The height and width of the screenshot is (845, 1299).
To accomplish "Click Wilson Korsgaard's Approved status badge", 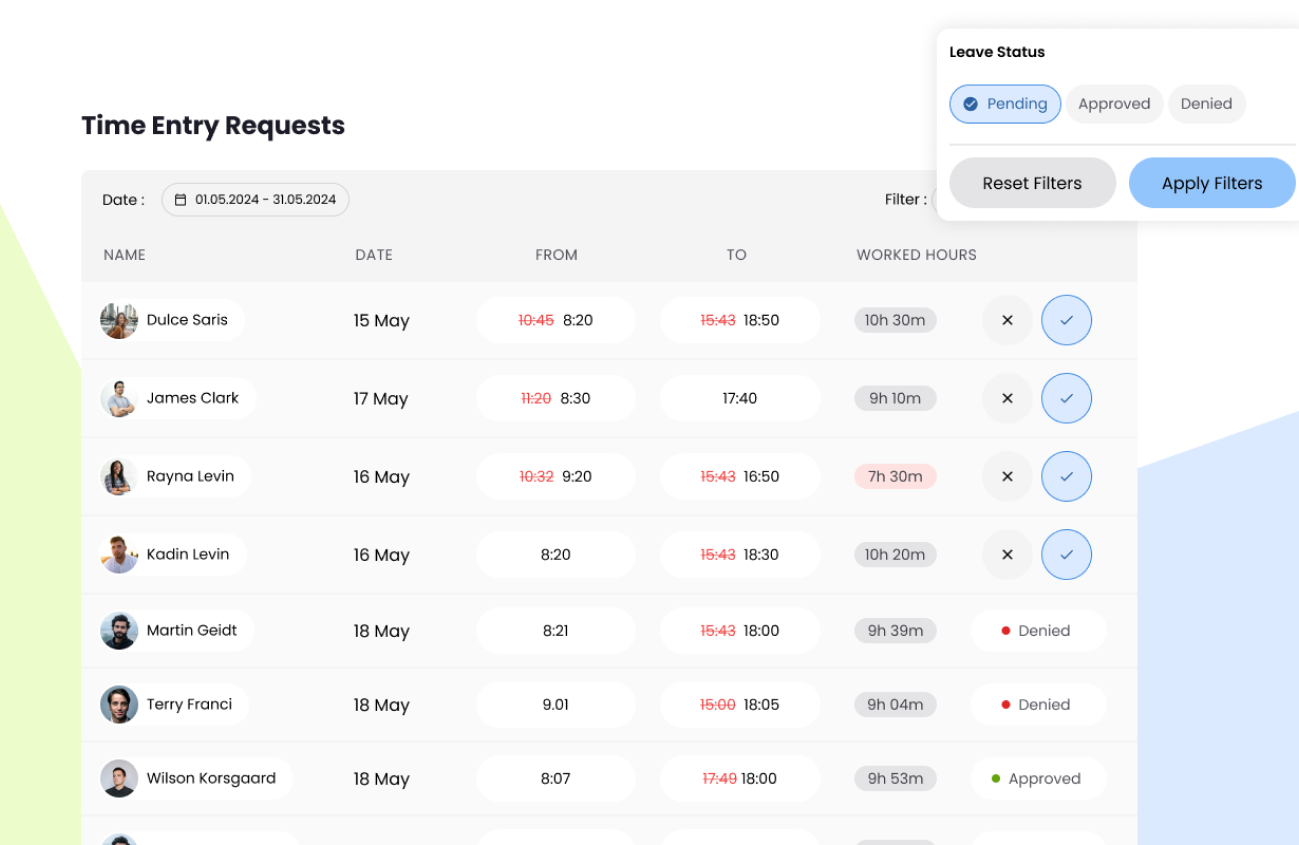I will tap(1038, 778).
